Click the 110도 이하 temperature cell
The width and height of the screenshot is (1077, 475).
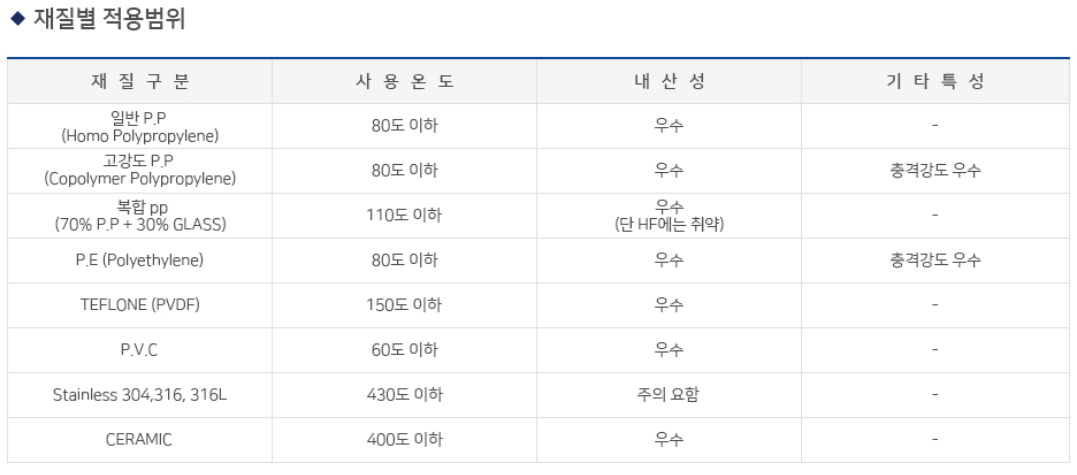404,215
